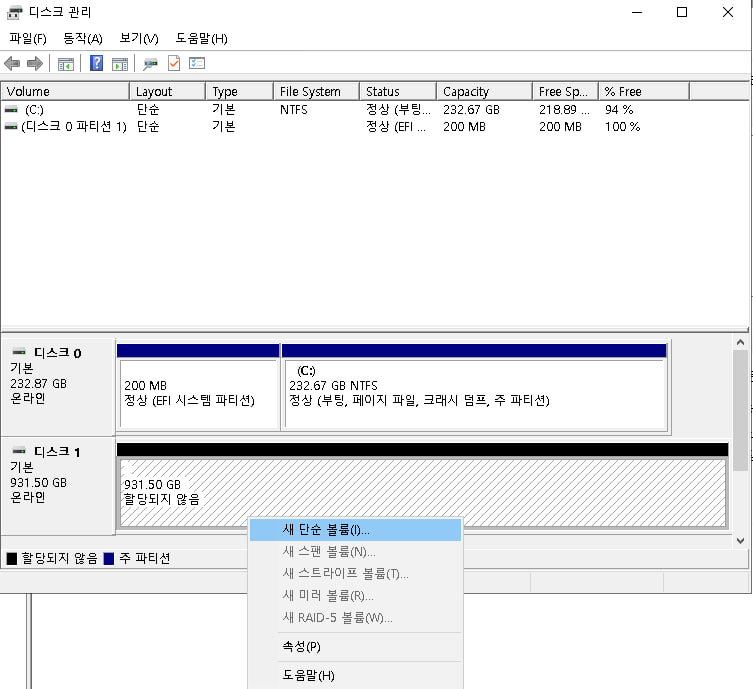Click the checklist settings toolbar icon
This screenshot has height=689, width=753.
tap(197, 64)
